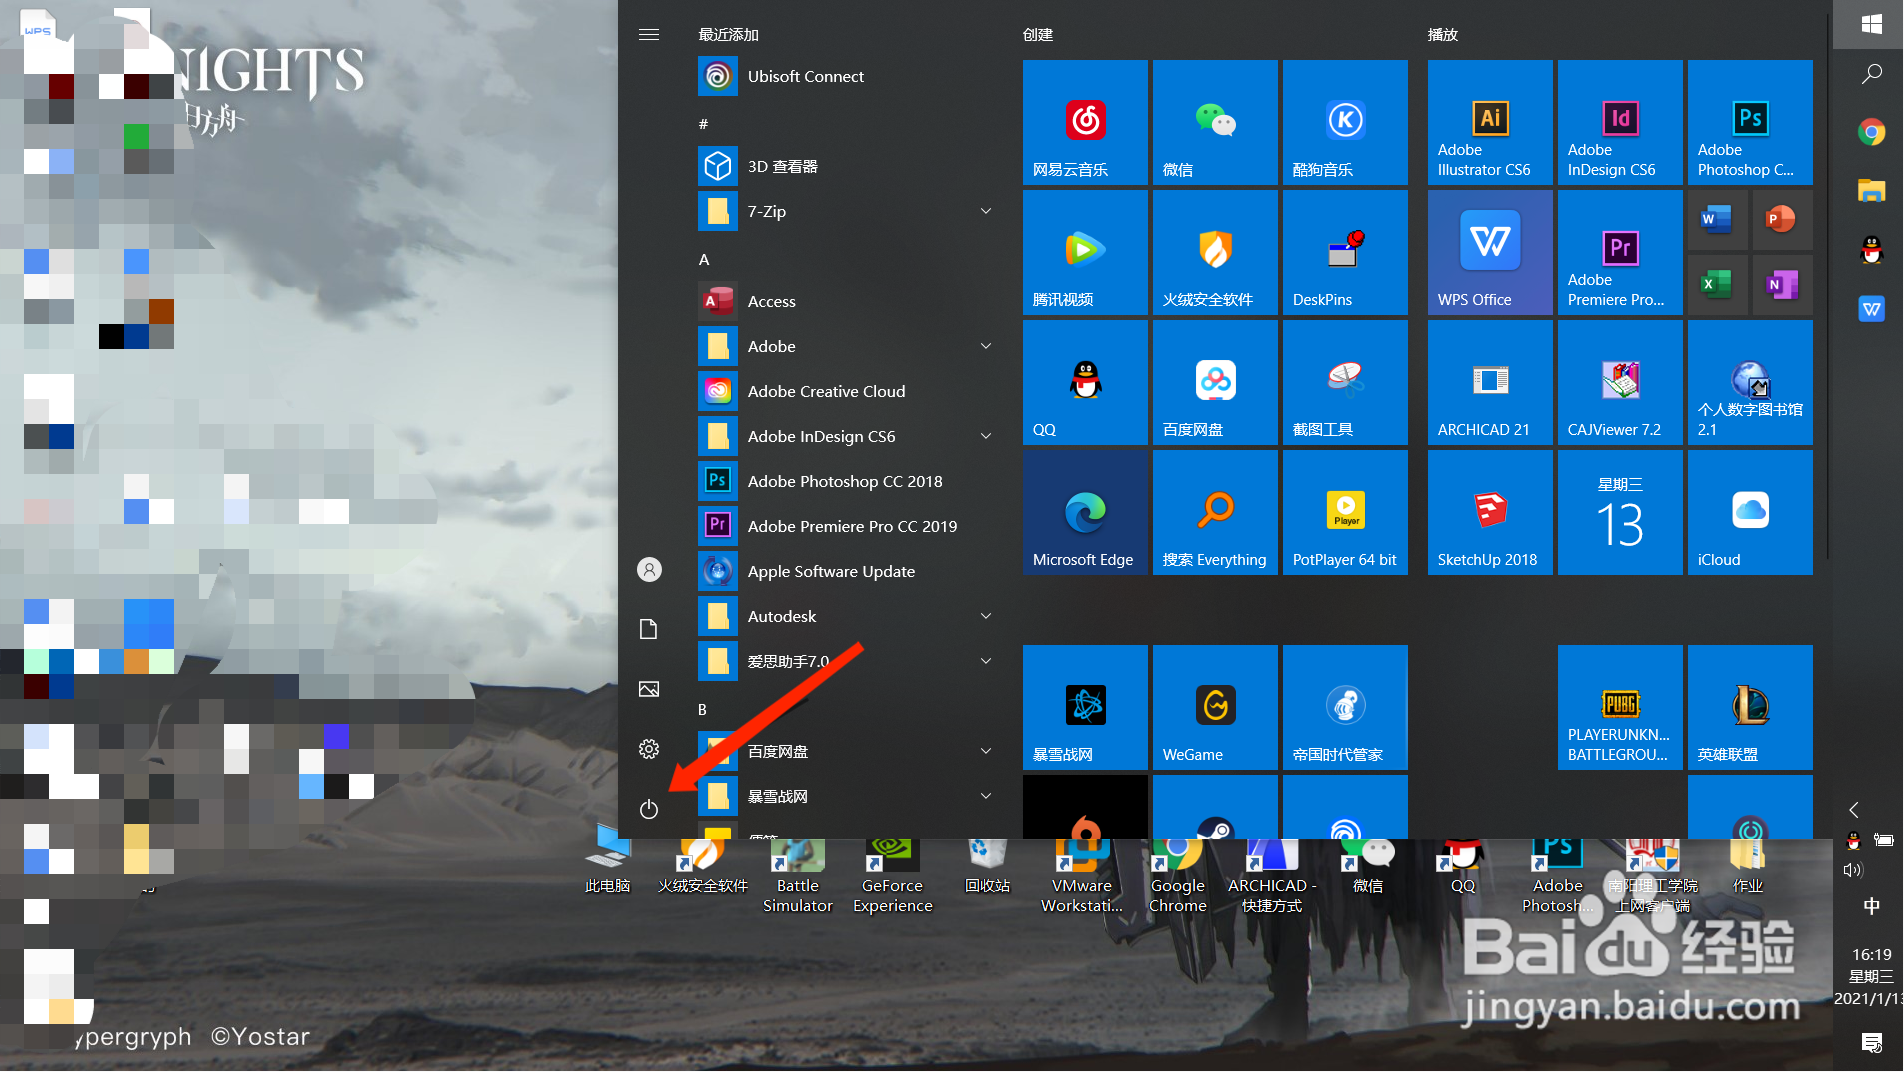Viewport: 1904px width, 1072px height.
Task: Launch Adobe Premiere Pro tile
Action: [x=1620, y=252]
